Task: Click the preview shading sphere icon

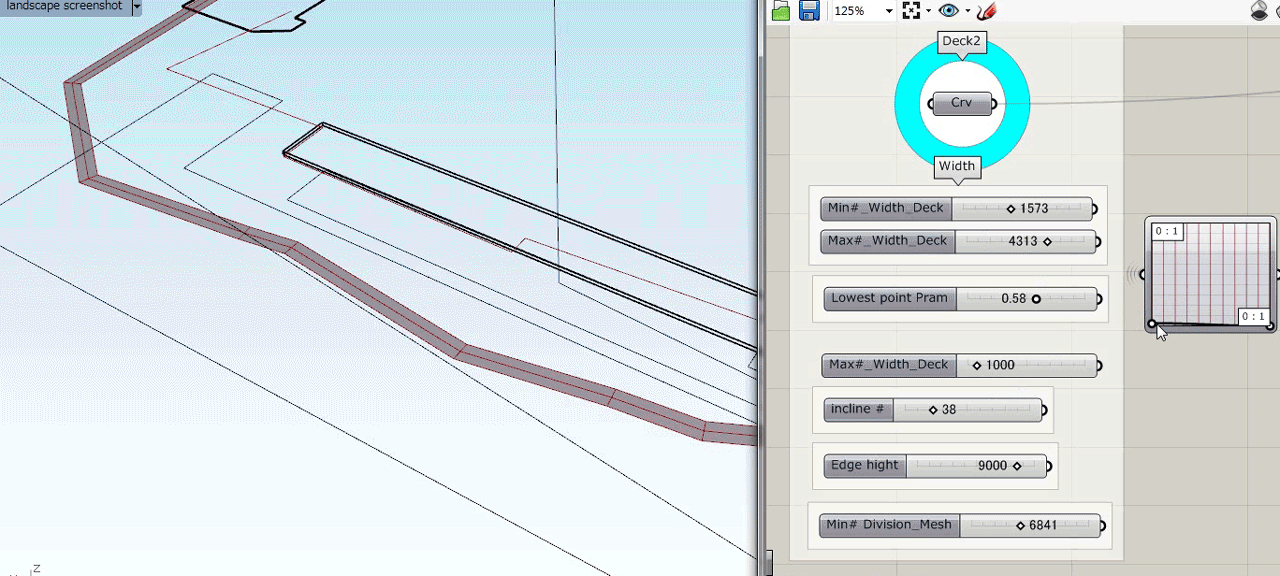Action: click(x=1259, y=11)
